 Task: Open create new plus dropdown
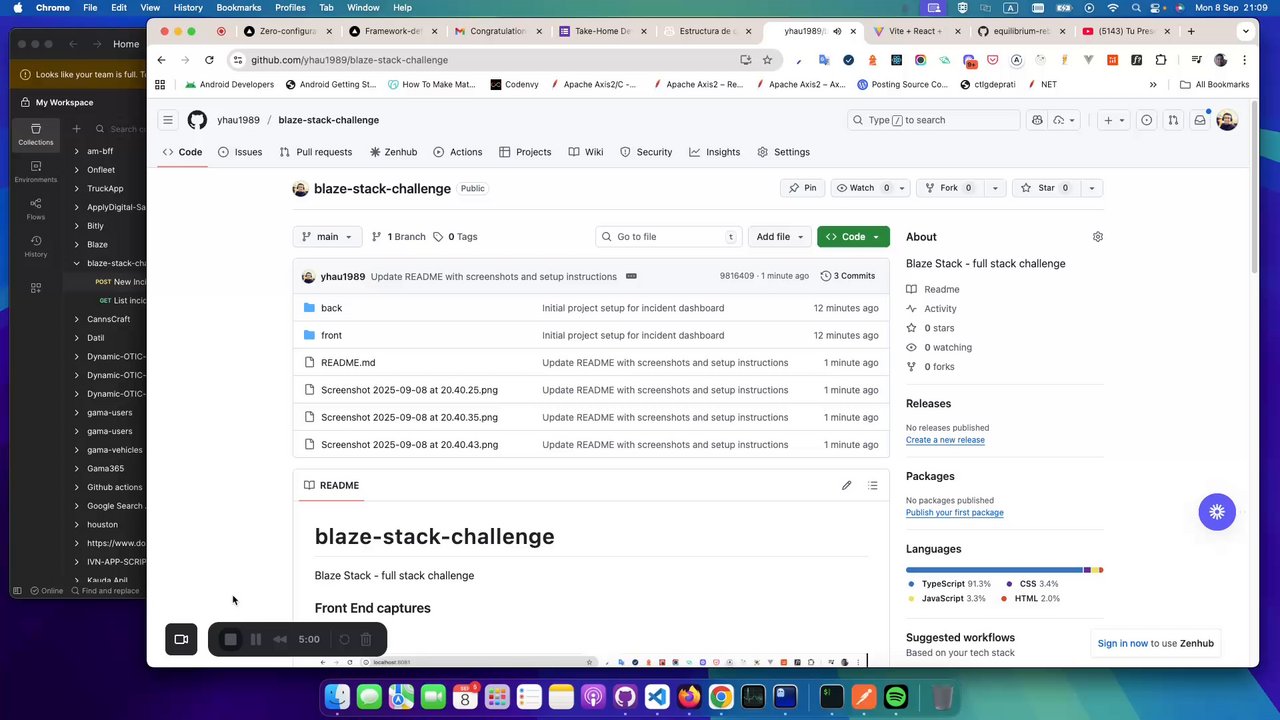1113,120
